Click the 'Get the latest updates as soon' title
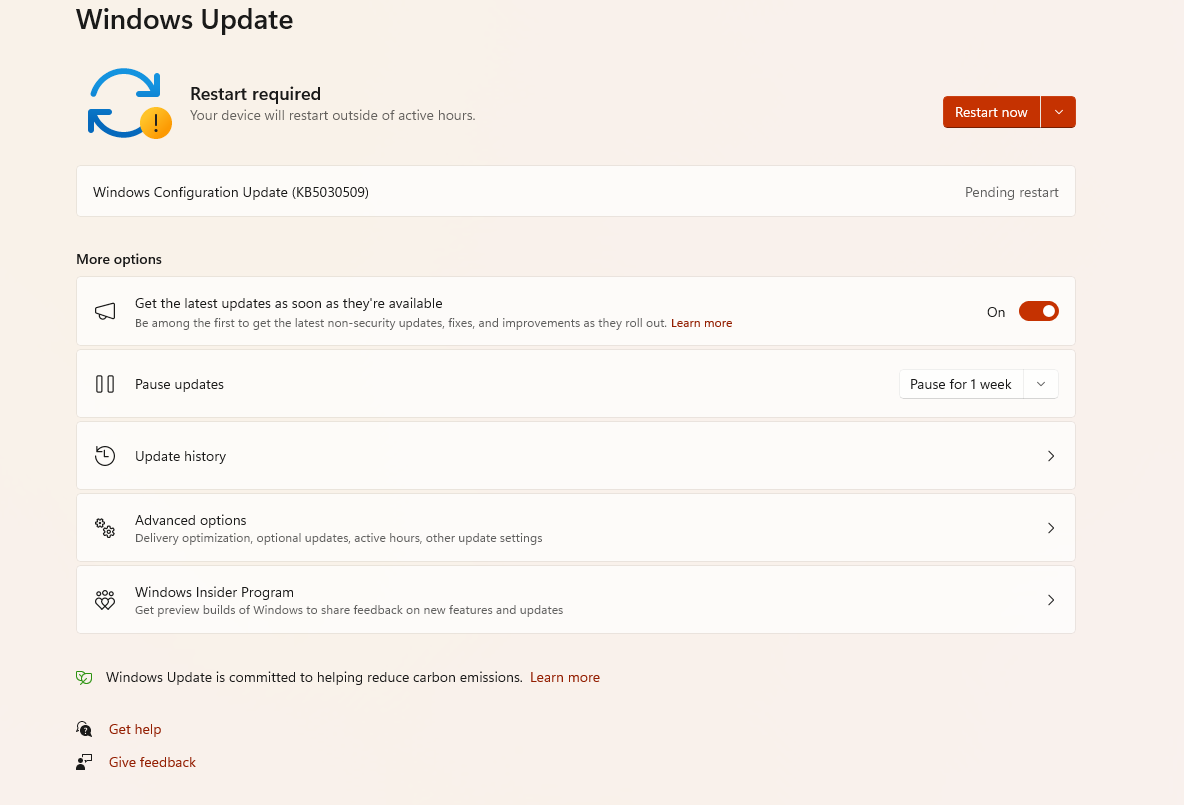The image size is (1184, 805). click(x=288, y=304)
